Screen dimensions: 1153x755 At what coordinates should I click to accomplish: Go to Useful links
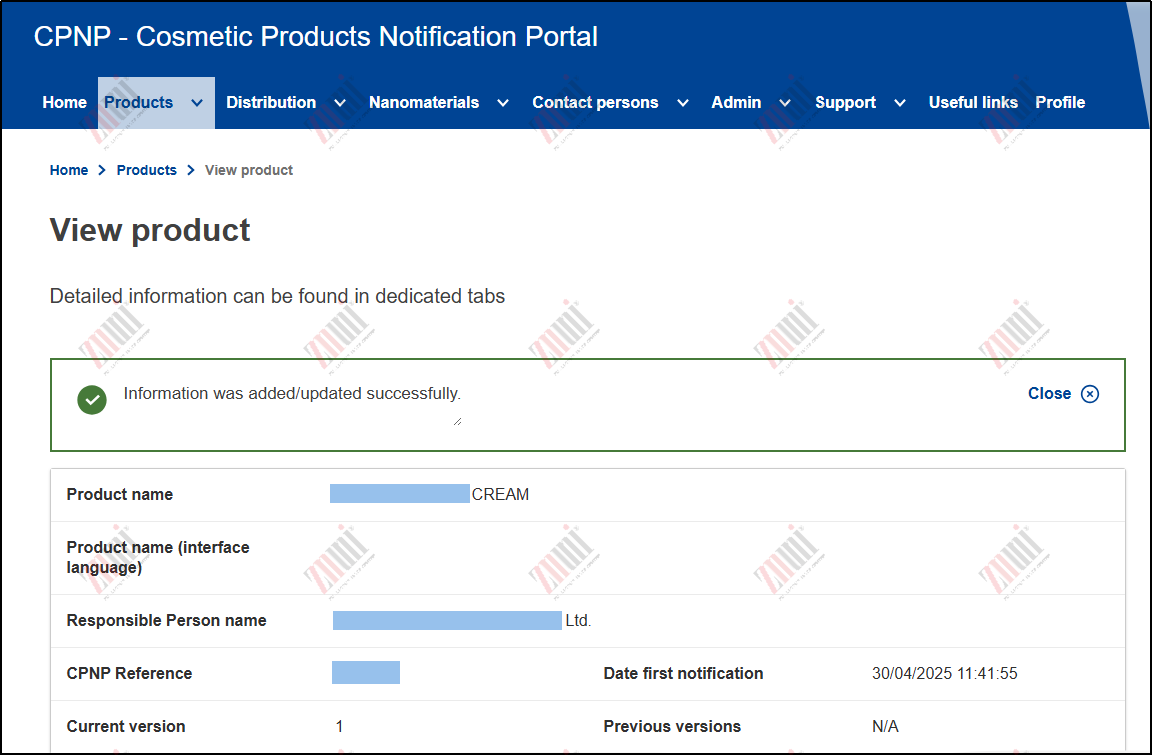973,102
